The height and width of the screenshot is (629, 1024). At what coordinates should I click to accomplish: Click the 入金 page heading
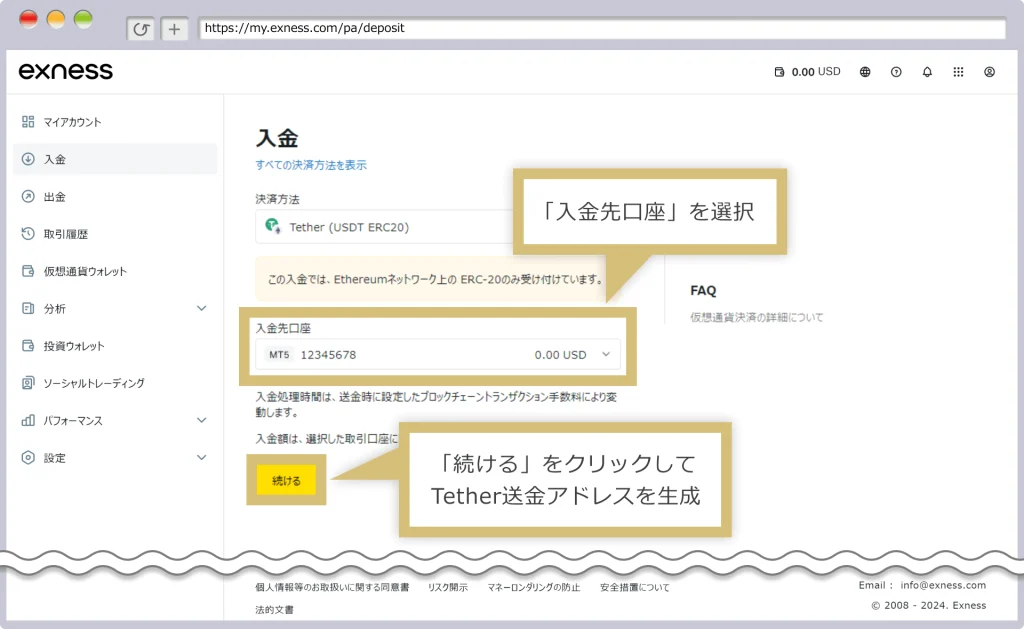pos(277,138)
